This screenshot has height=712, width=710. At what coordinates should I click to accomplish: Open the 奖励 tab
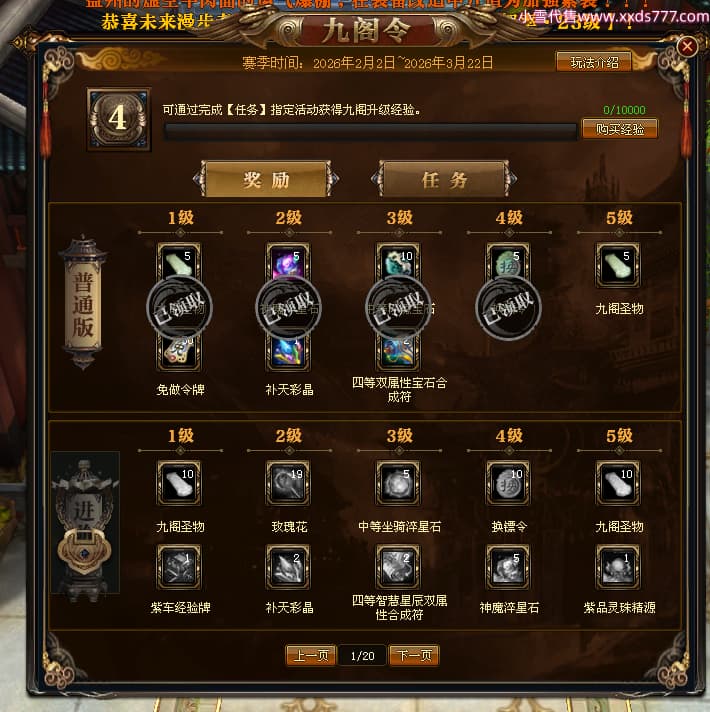coord(266,179)
